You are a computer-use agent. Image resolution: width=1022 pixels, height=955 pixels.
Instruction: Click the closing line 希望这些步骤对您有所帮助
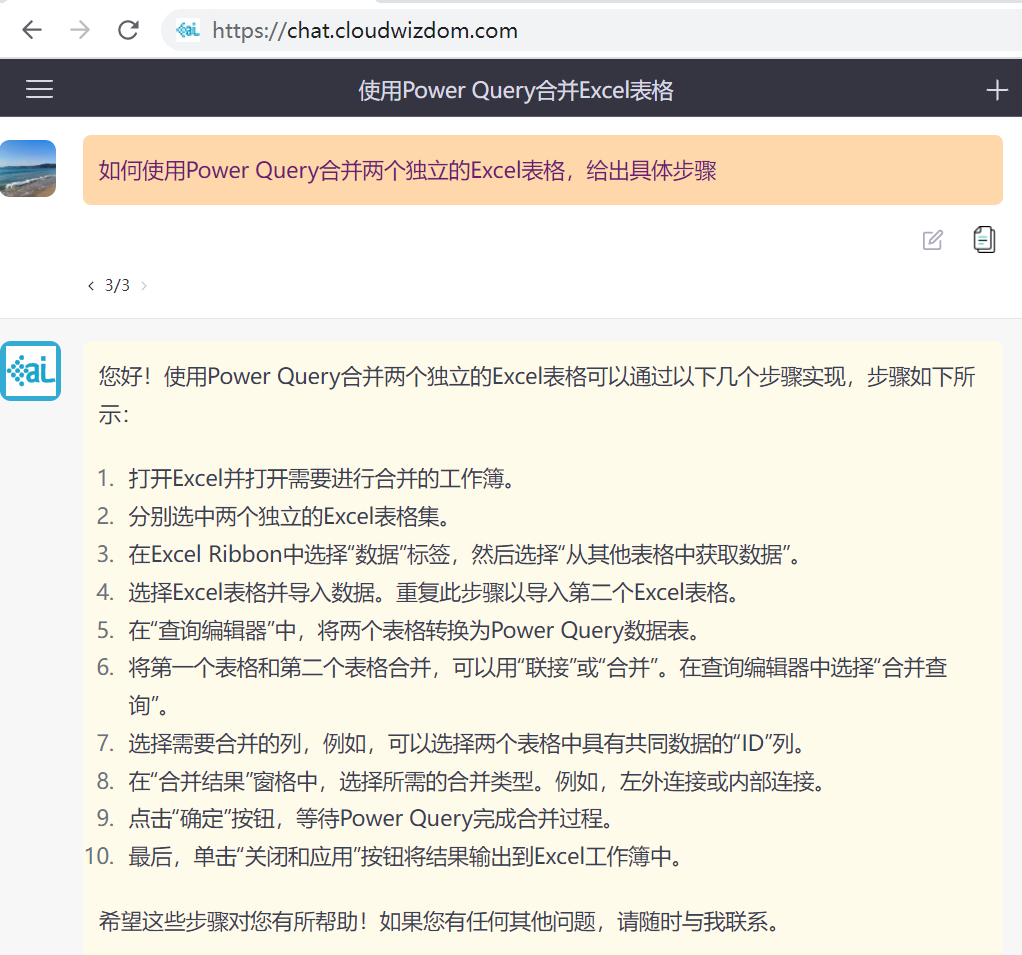tap(439, 921)
